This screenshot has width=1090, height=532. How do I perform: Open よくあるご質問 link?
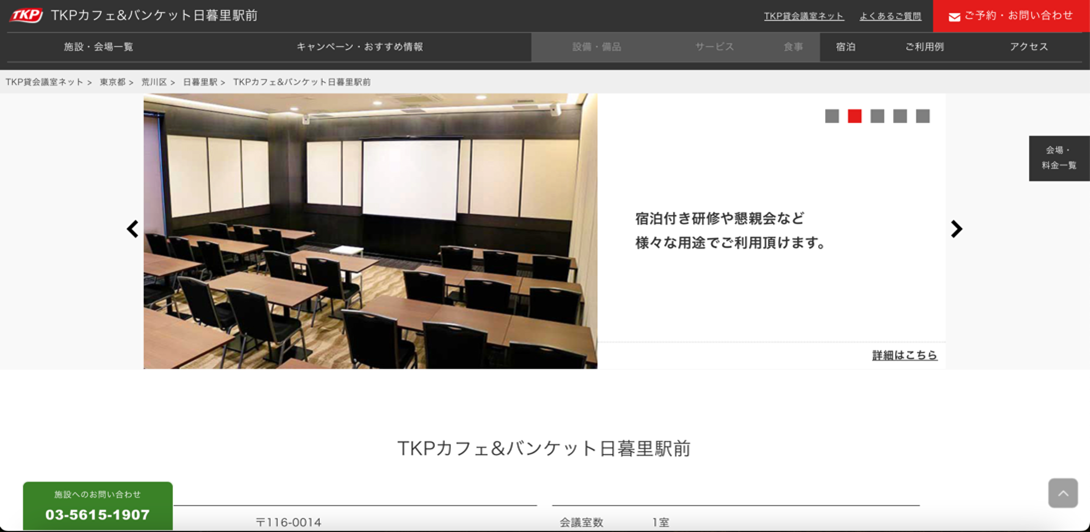(x=890, y=16)
